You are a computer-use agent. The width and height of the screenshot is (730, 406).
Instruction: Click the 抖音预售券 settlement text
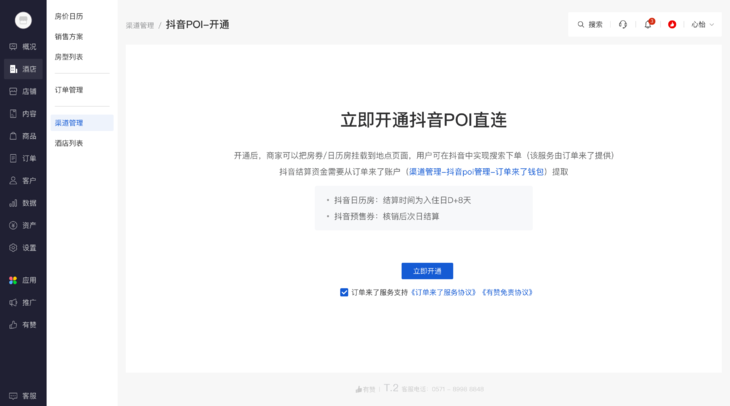386,217
